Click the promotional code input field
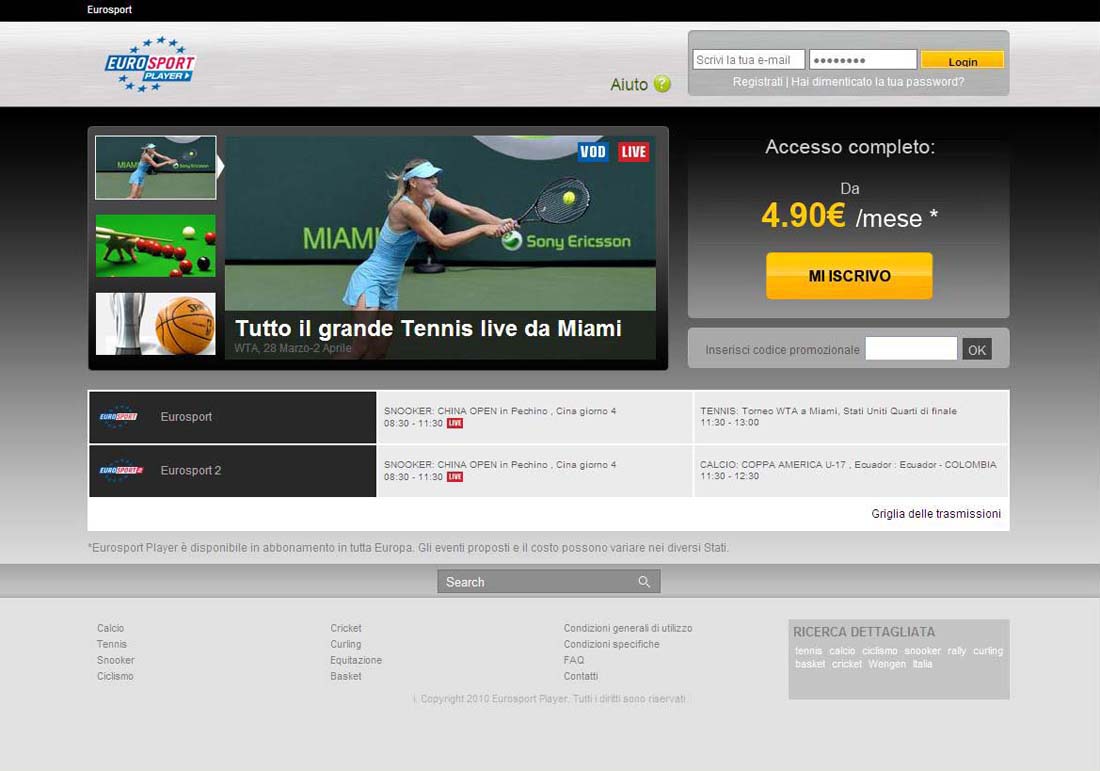This screenshot has width=1100, height=771. coord(911,349)
